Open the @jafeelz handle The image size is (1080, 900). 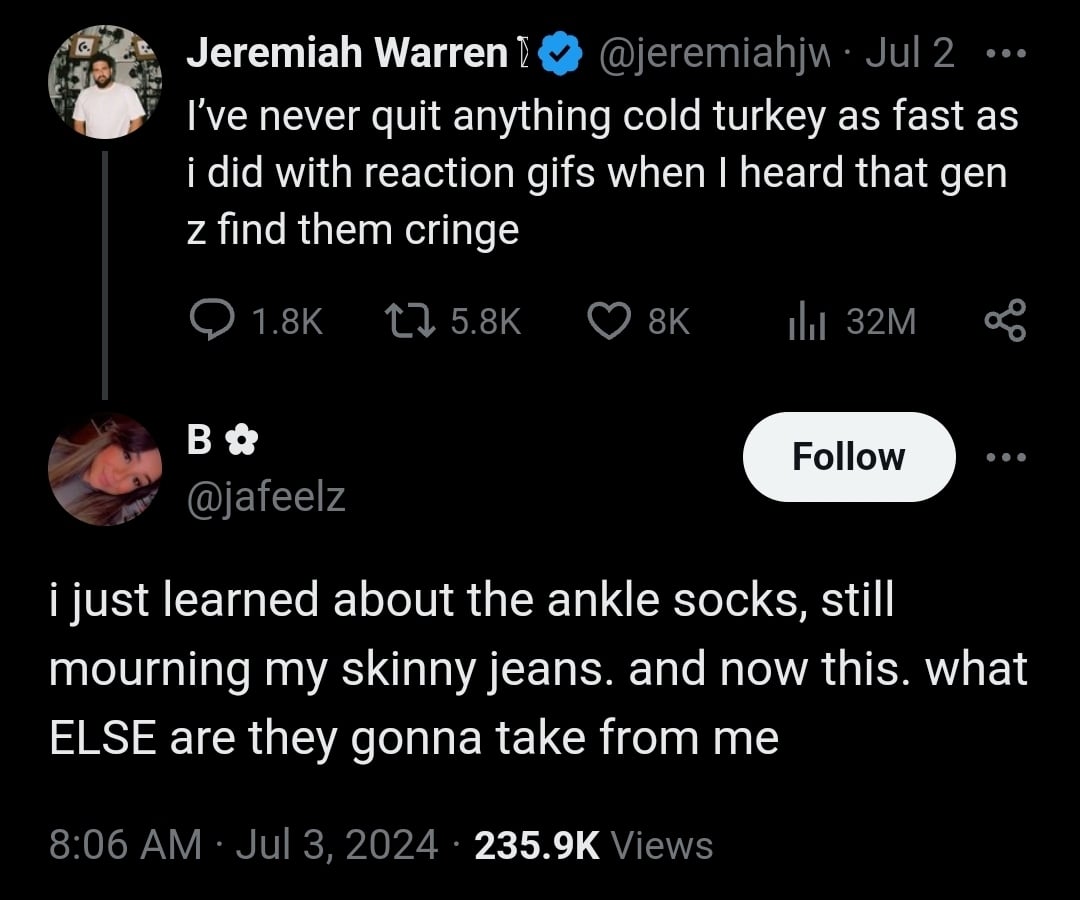pyautogui.click(x=266, y=495)
